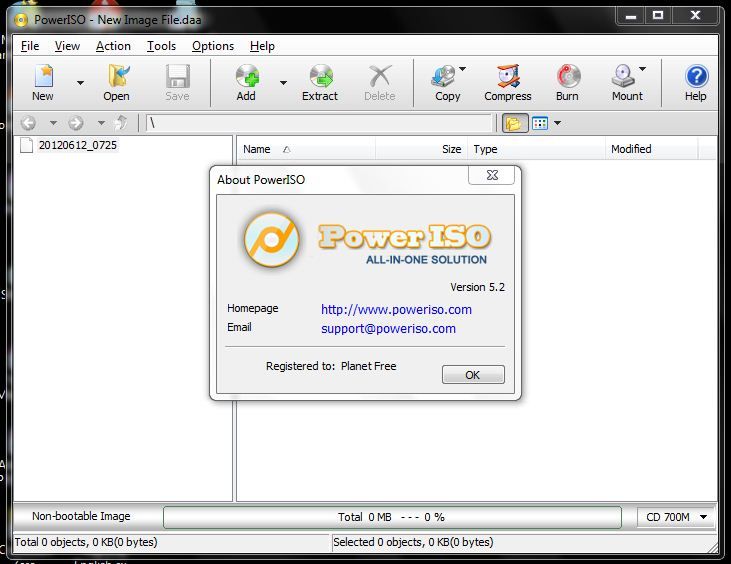
Task: Open the Tools menu
Action: tap(161, 46)
